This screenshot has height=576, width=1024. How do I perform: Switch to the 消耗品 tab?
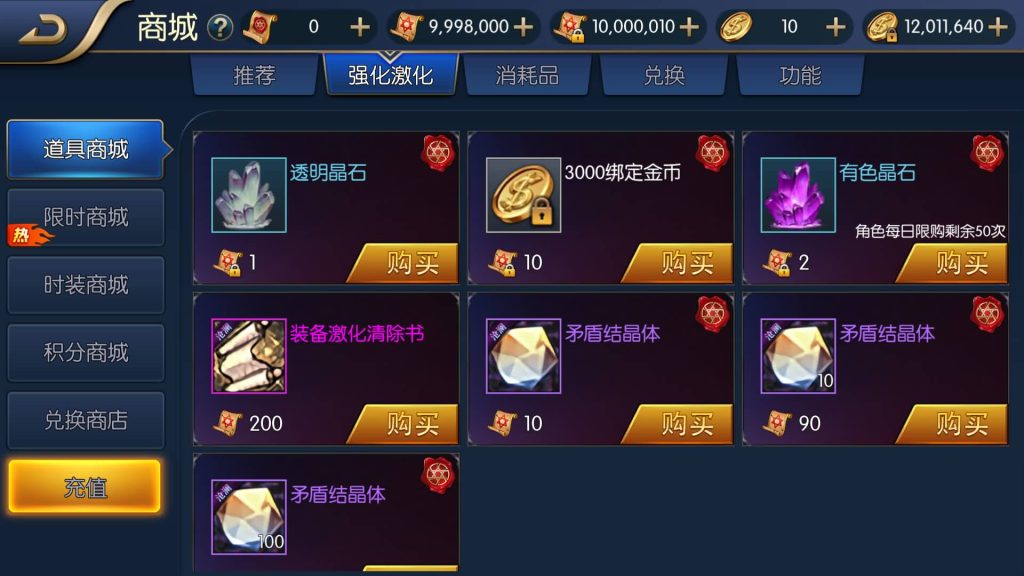click(x=527, y=75)
